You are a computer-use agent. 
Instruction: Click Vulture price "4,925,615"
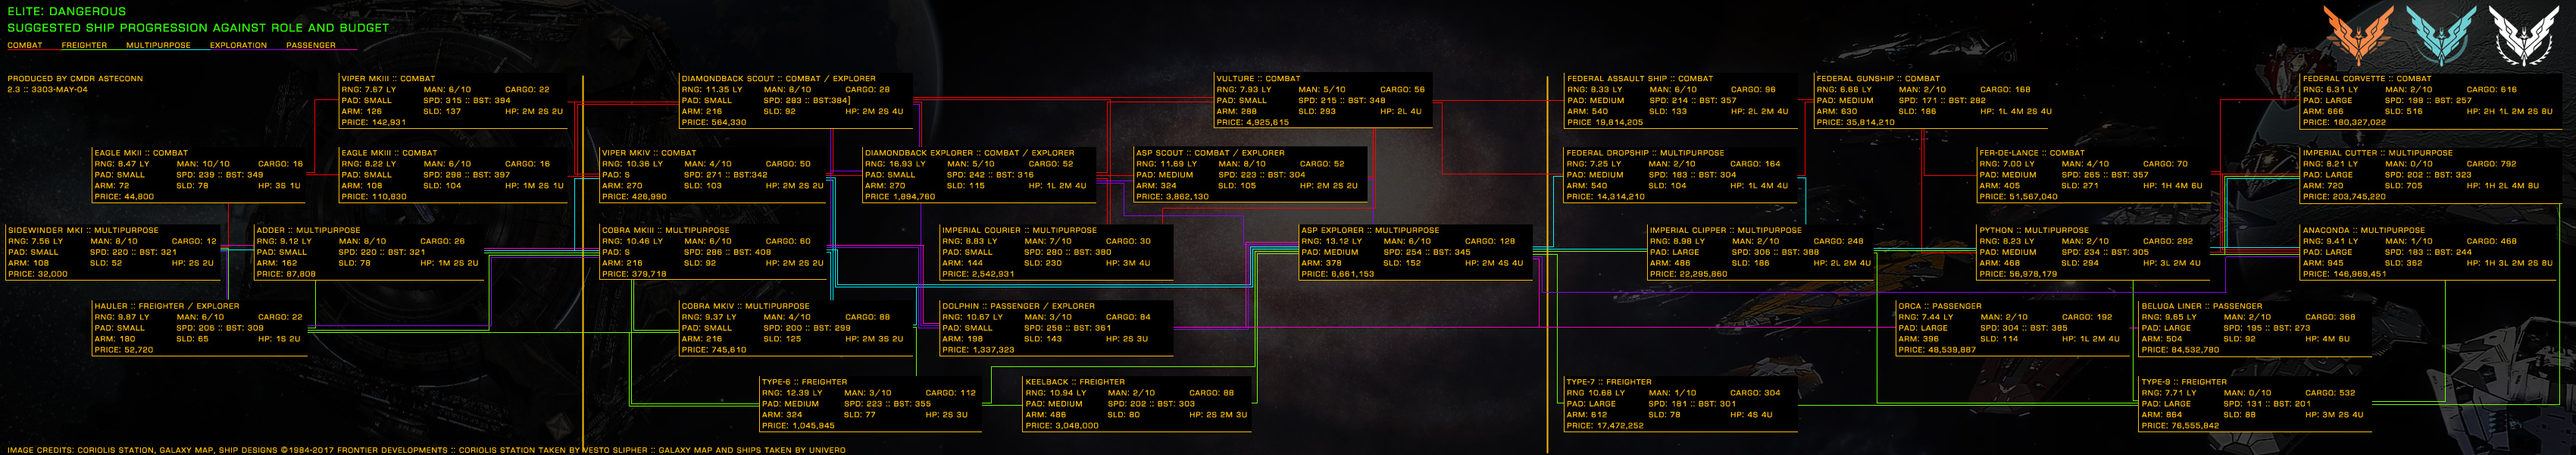tap(1267, 122)
